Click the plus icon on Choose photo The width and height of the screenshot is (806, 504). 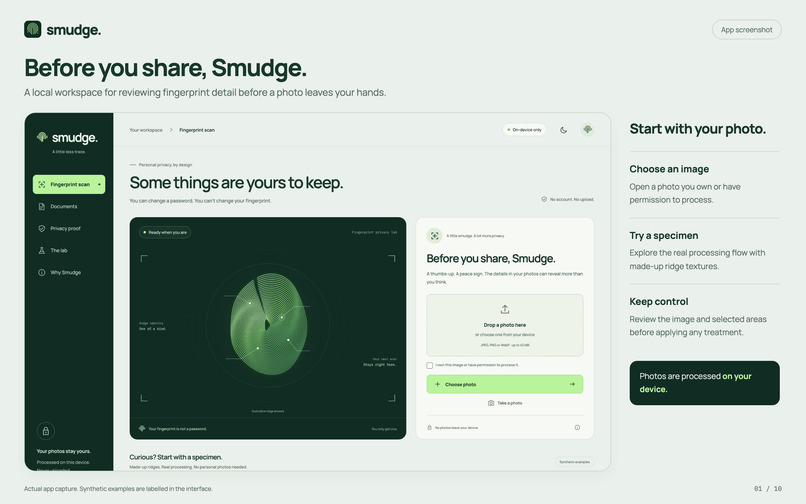(x=437, y=384)
